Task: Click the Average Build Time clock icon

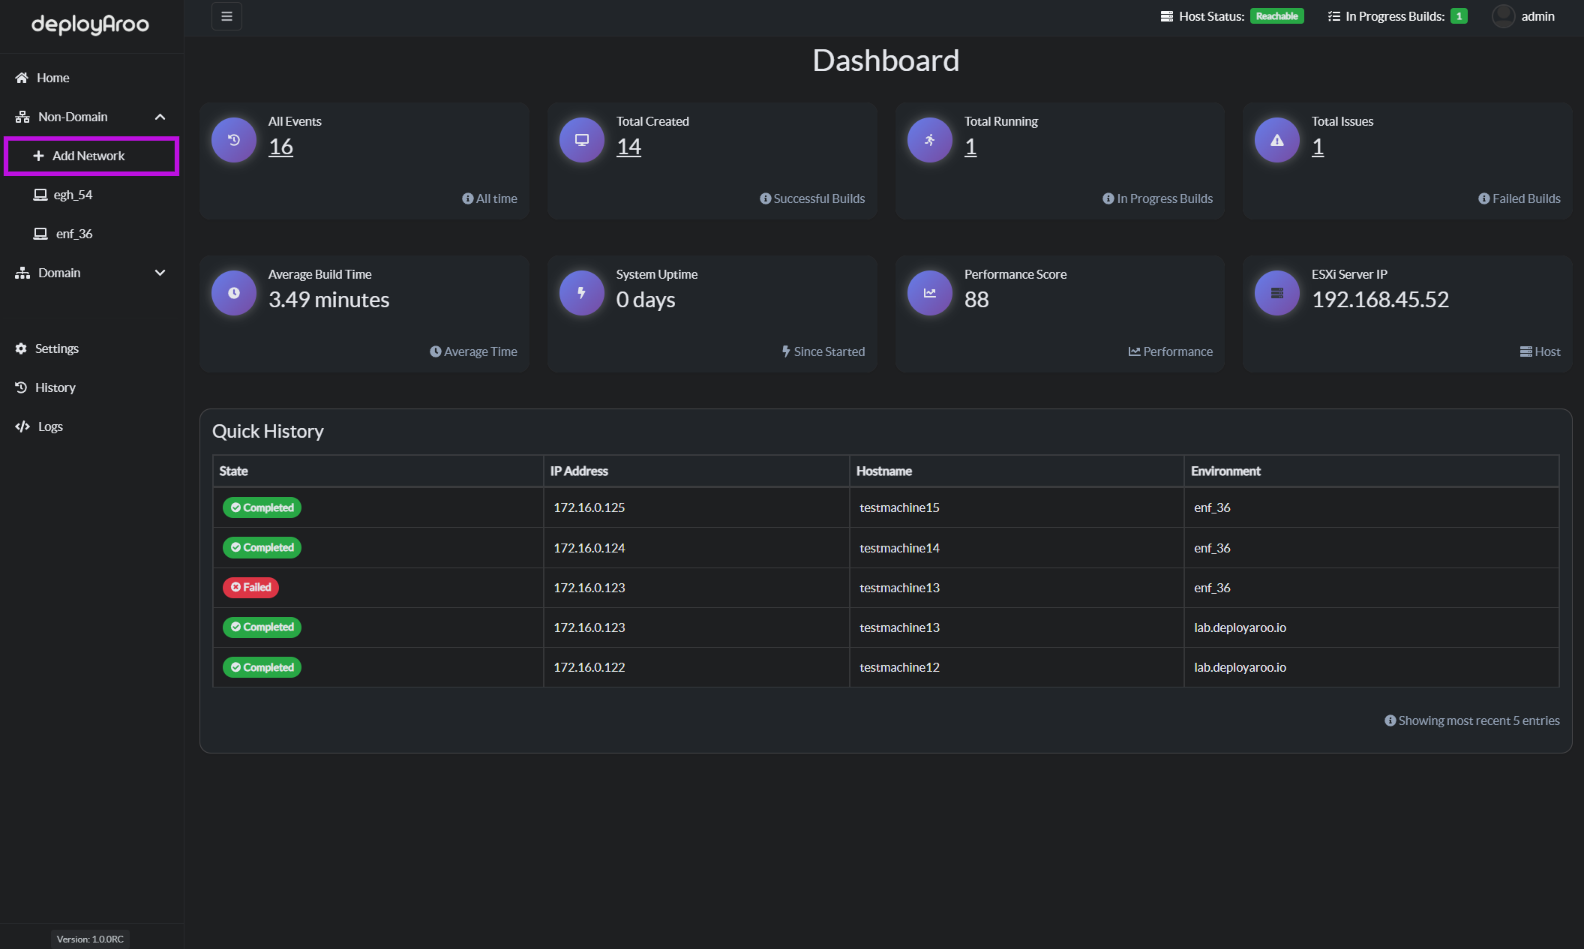Action: tap(234, 293)
